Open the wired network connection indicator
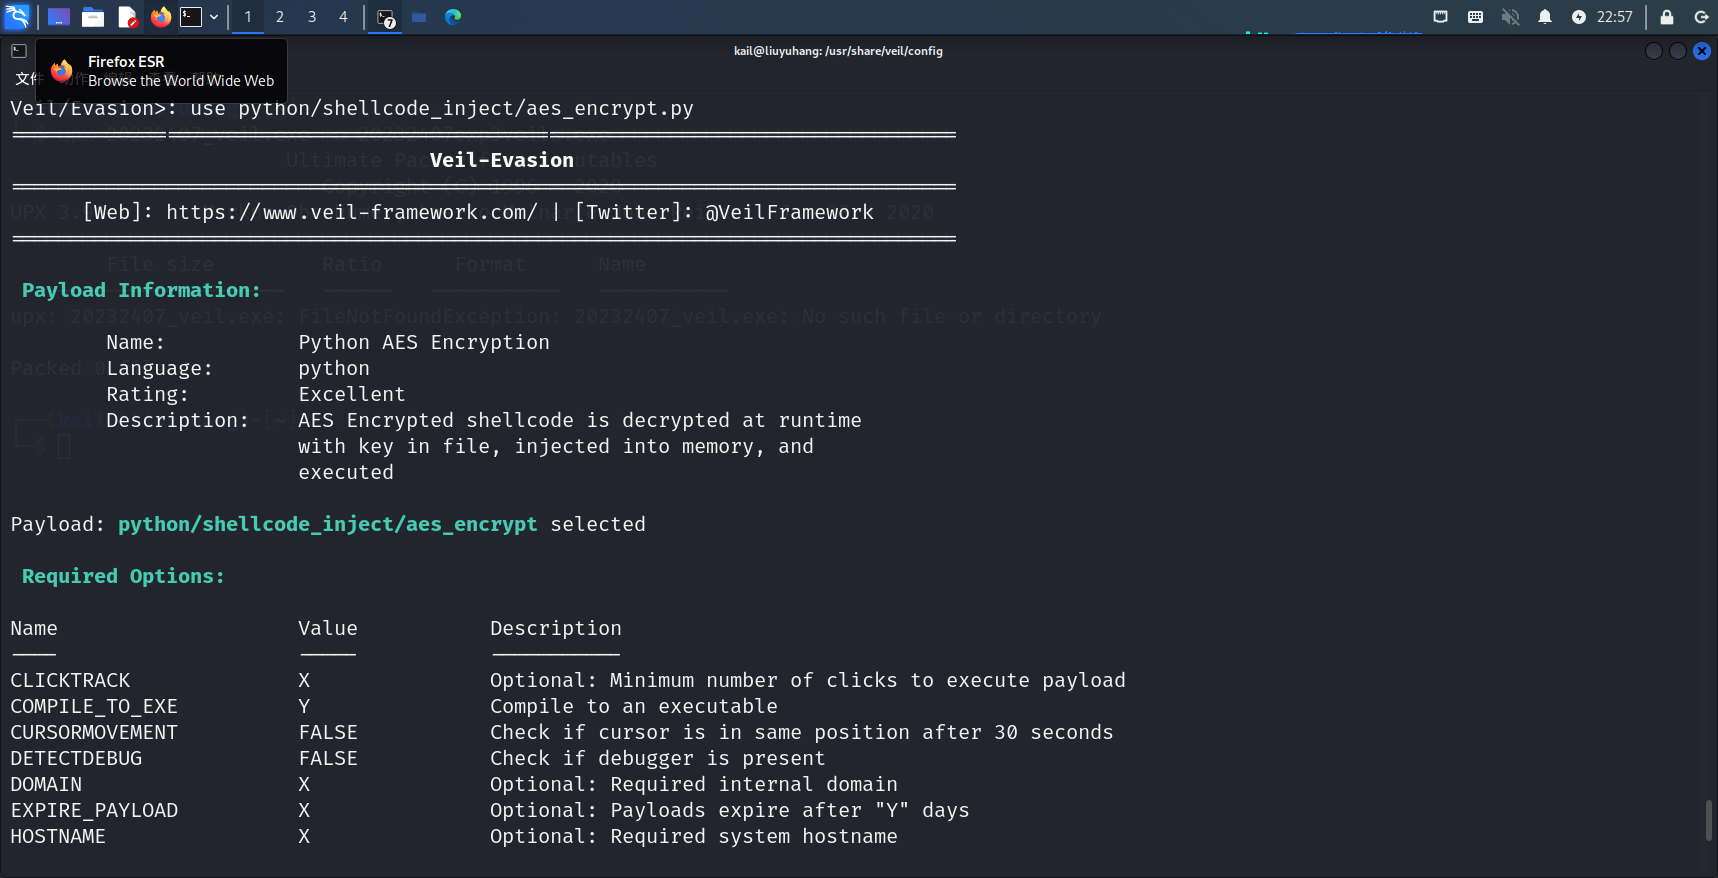The width and height of the screenshot is (1718, 878). coord(1440,17)
